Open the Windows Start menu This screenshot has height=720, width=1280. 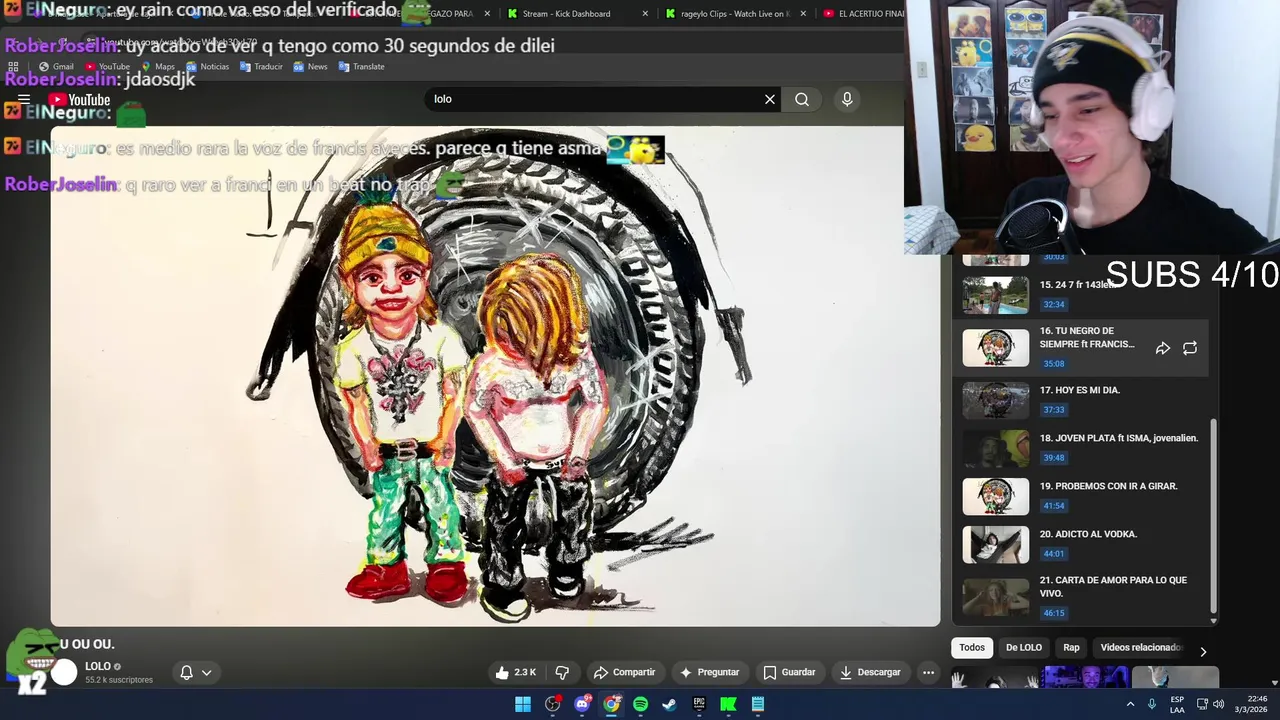[523, 704]
